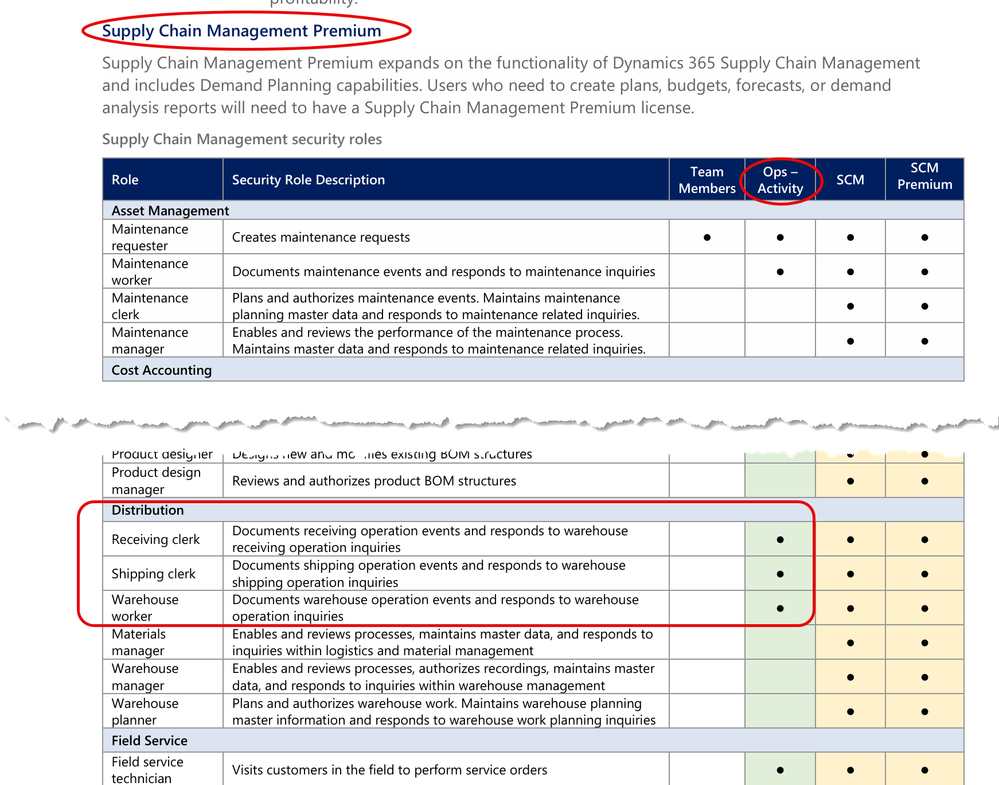Select the Asset Management section row
999x785 pixels.
pos(533,210)
